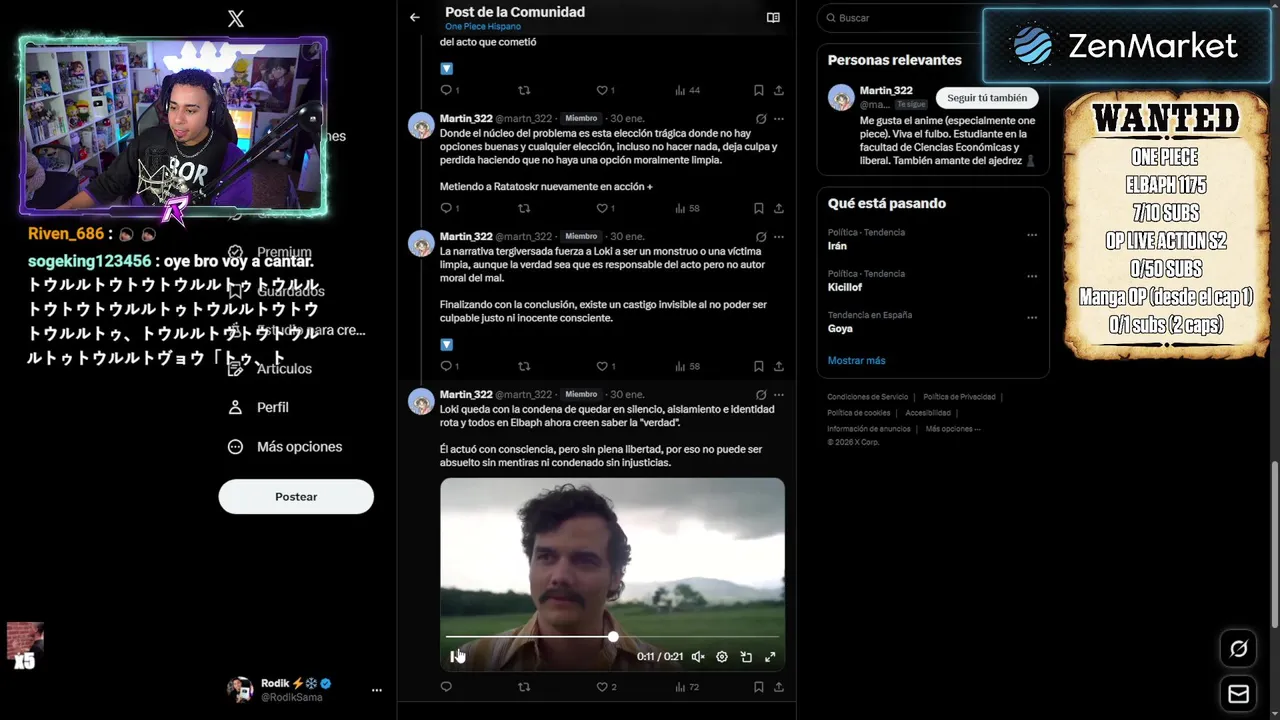Share the video post with 72 views

[x=778, y=687]
